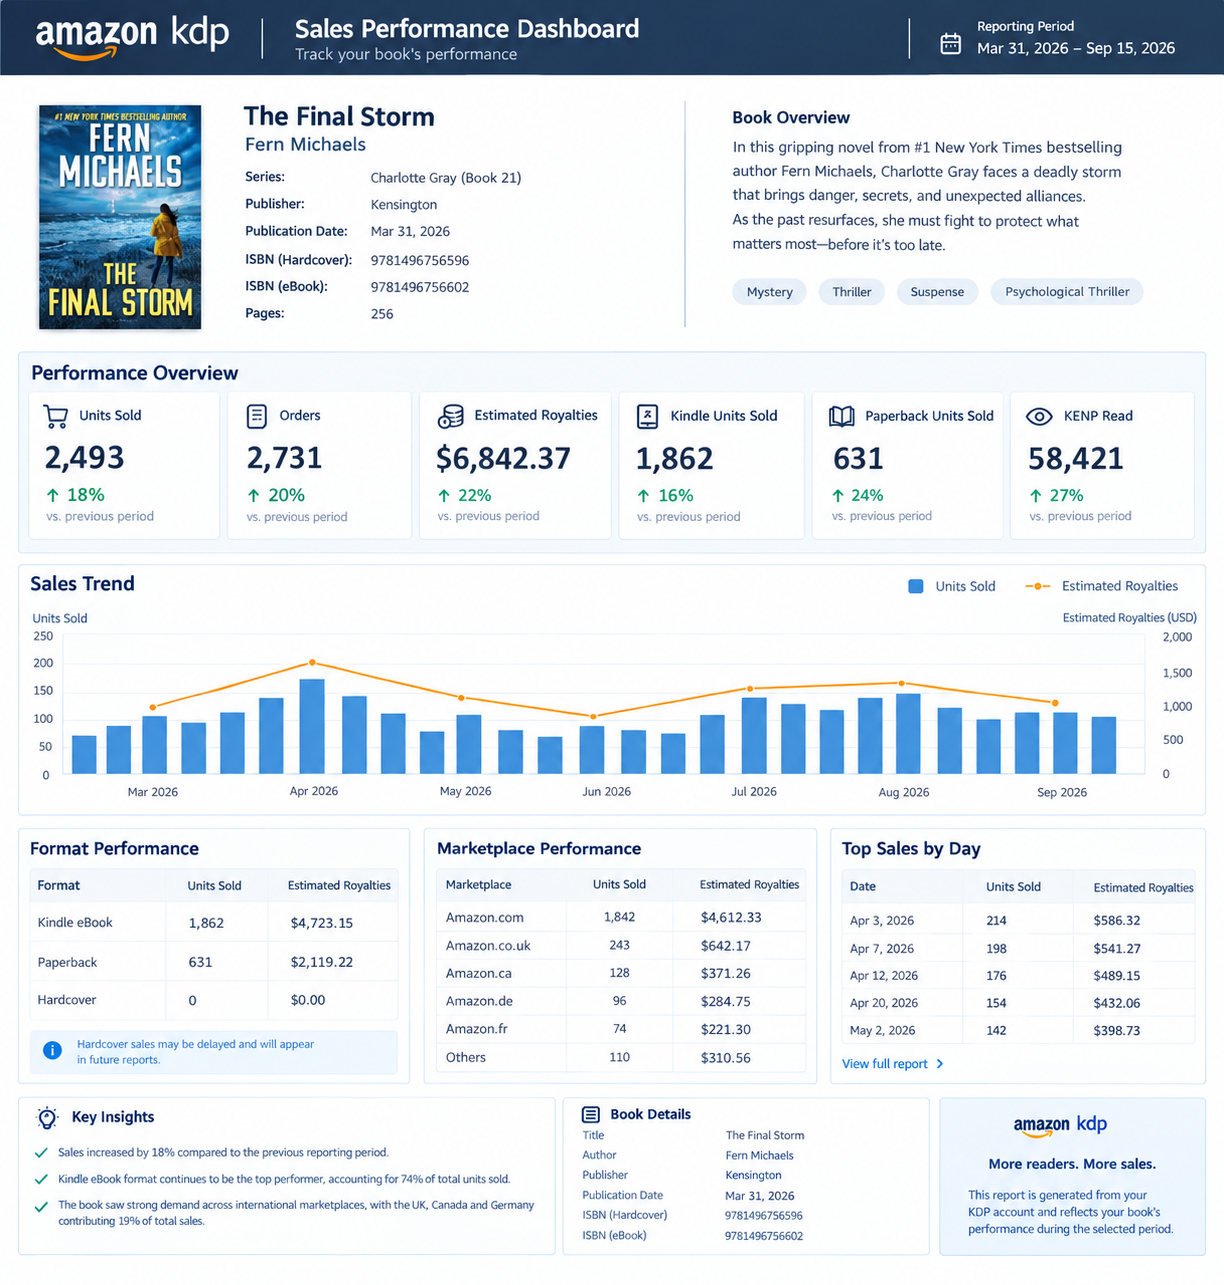Click the Amazon KDP logo in header
The width and height of the screenshot is (1224, 1285).
(x=133, y=37)
